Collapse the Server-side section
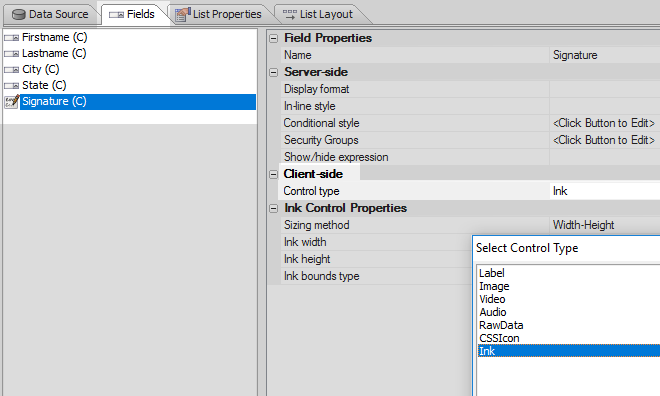 [274, 72]
